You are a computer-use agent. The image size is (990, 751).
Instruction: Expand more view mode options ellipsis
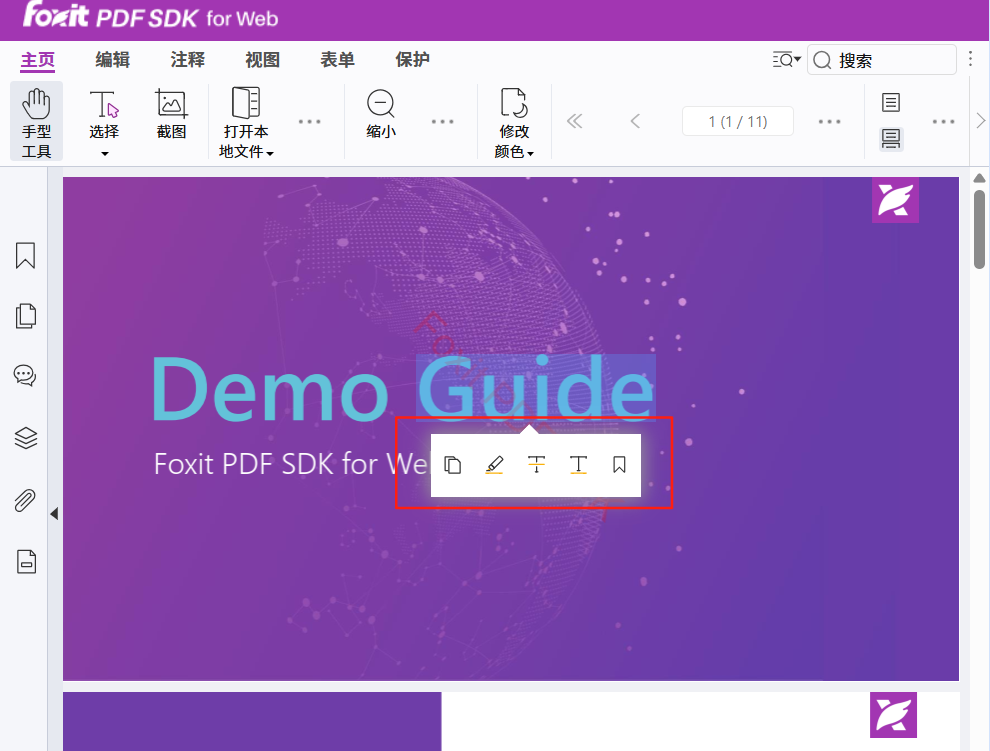tap(943, 121)
